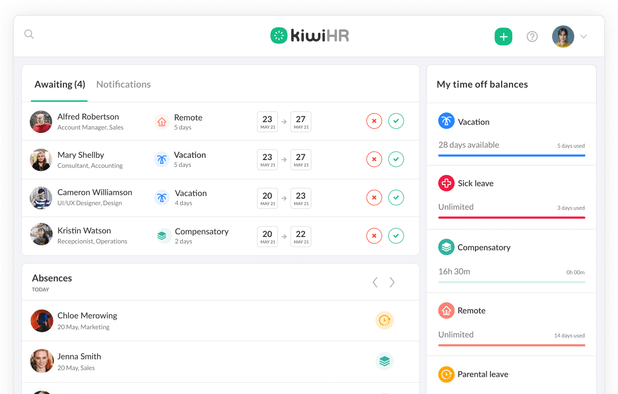Click Chloe Merowing's parental leave icon
The height and width of the screenshot is (394, 618).
coord(384,320)
